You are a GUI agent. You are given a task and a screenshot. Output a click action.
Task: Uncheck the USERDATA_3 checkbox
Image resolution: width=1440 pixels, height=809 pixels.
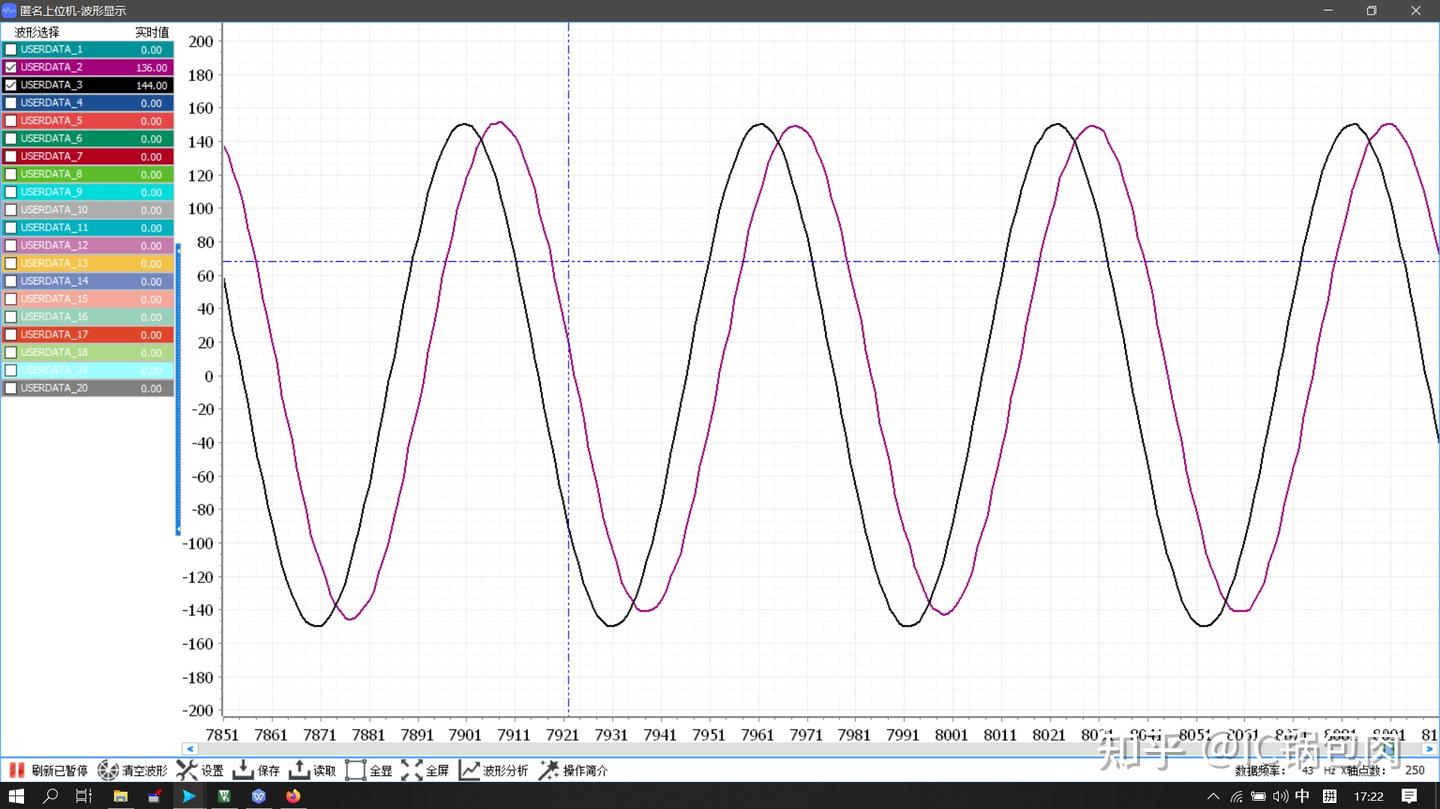[11, 85]
